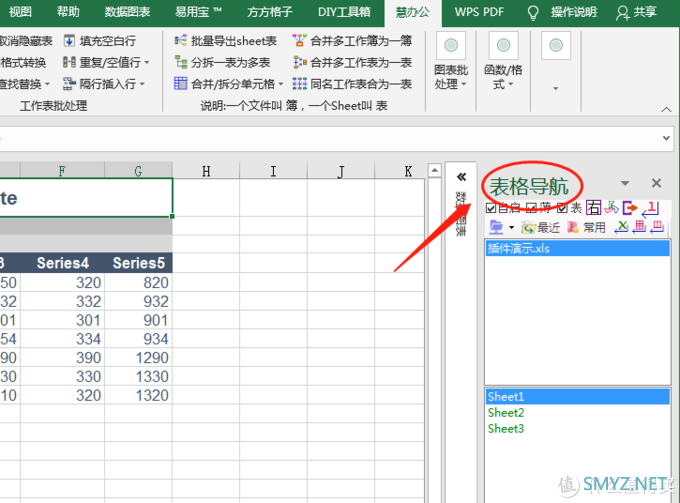Select 分拆一表为多表 tool
The width and height of the screenshot is (680, 503).
click(222, 62)
